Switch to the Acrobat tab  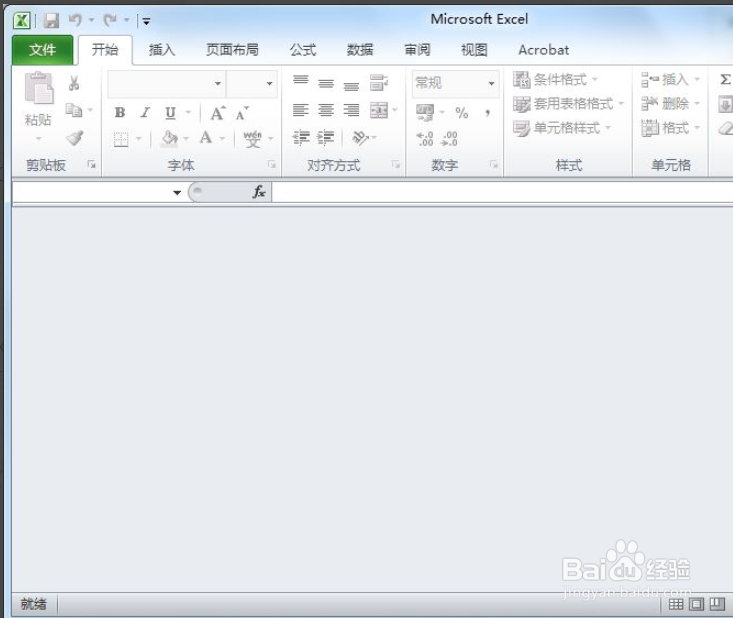(544, 50)
